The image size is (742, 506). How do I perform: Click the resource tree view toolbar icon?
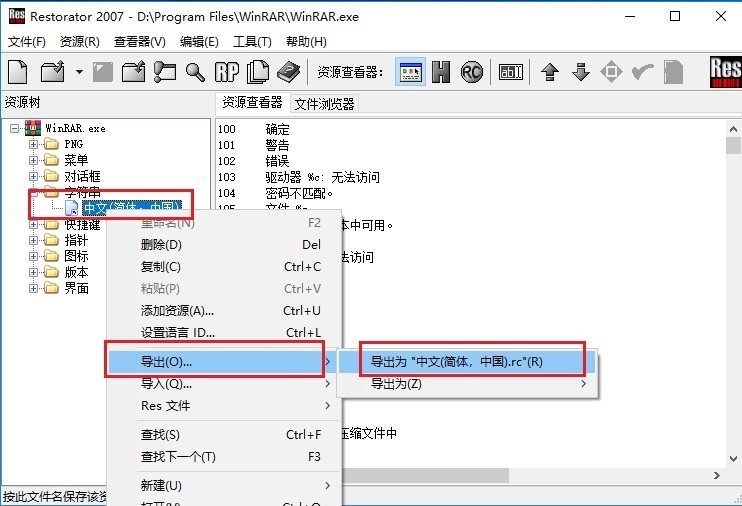coord(165,72)
